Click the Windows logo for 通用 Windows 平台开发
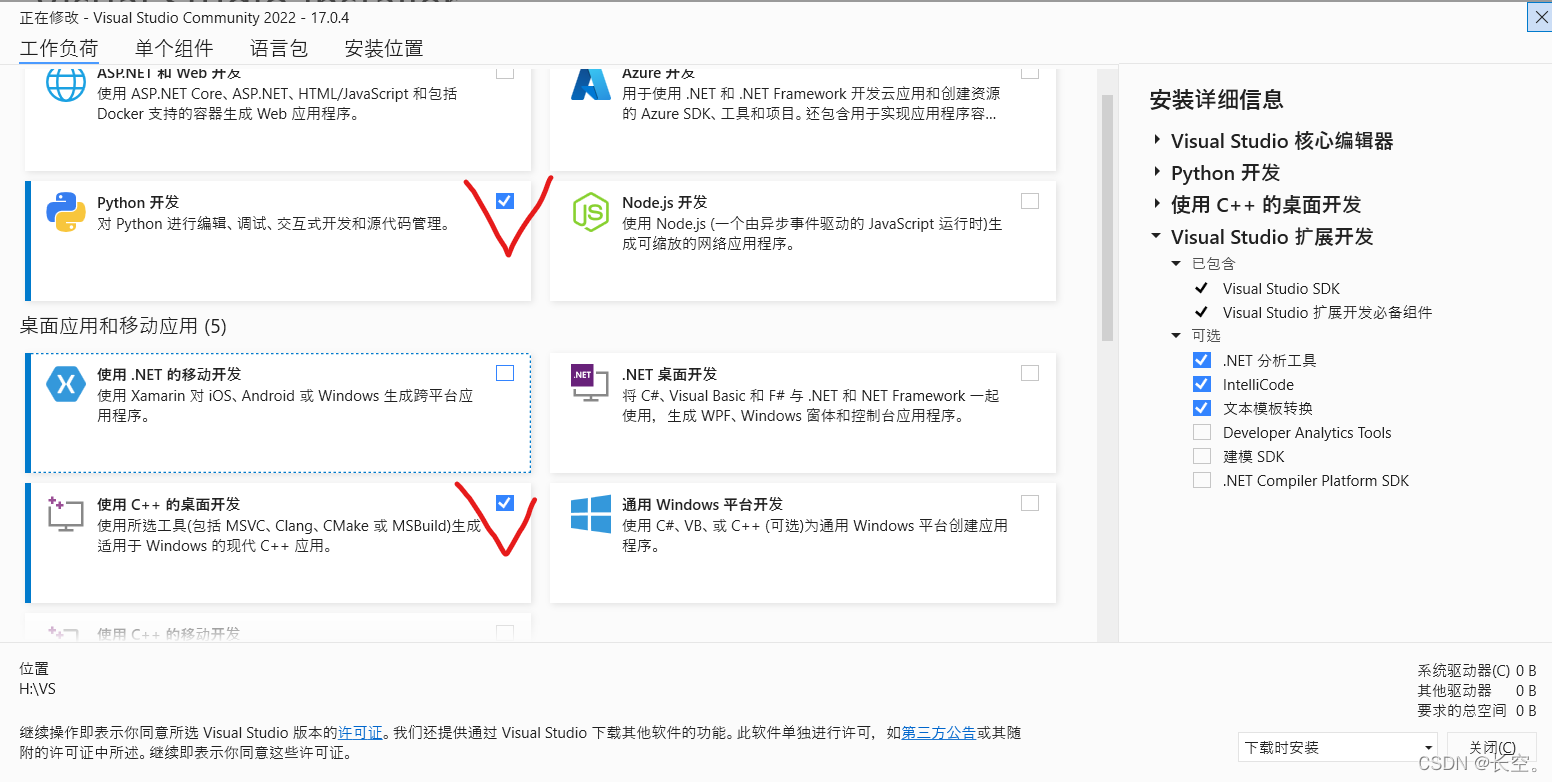1552x782 pixels. pyautogui.click(x=590, y=513)
